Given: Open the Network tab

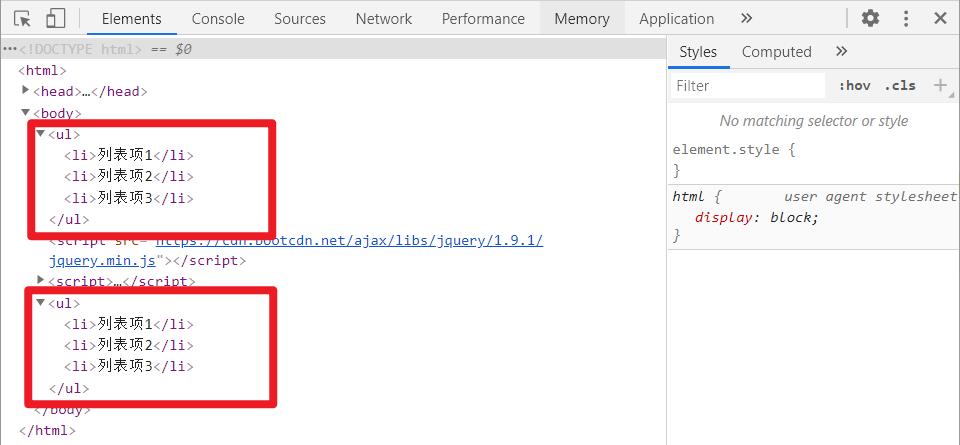Looking at the screenshot, I should coord(383,18).
